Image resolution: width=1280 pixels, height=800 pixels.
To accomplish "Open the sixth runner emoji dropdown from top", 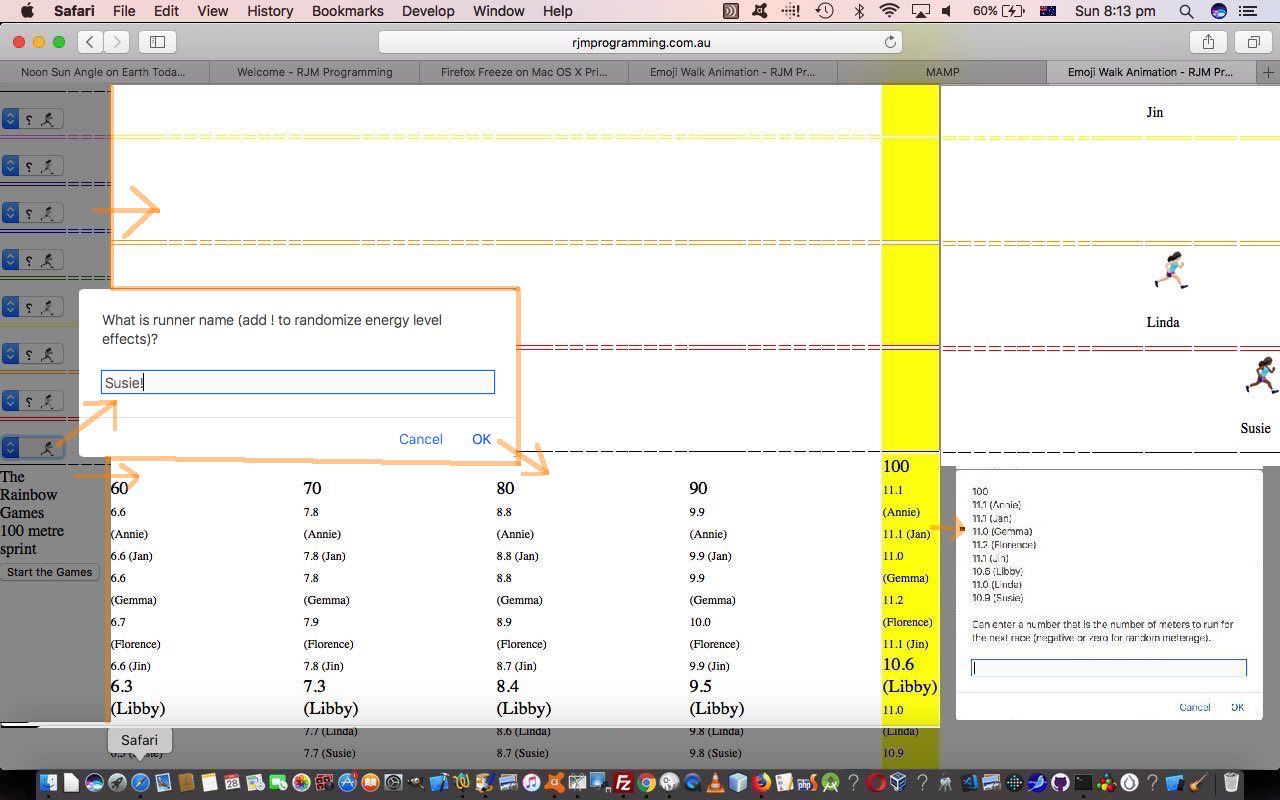I will pyautogui.click(x=32, y=354).
